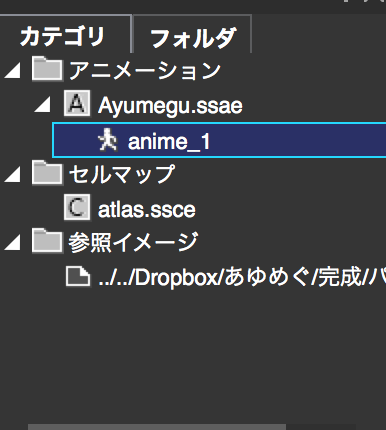Click the horizontal scrollbar at the panel bottom
386x430 pixels.
pos(157,427)
